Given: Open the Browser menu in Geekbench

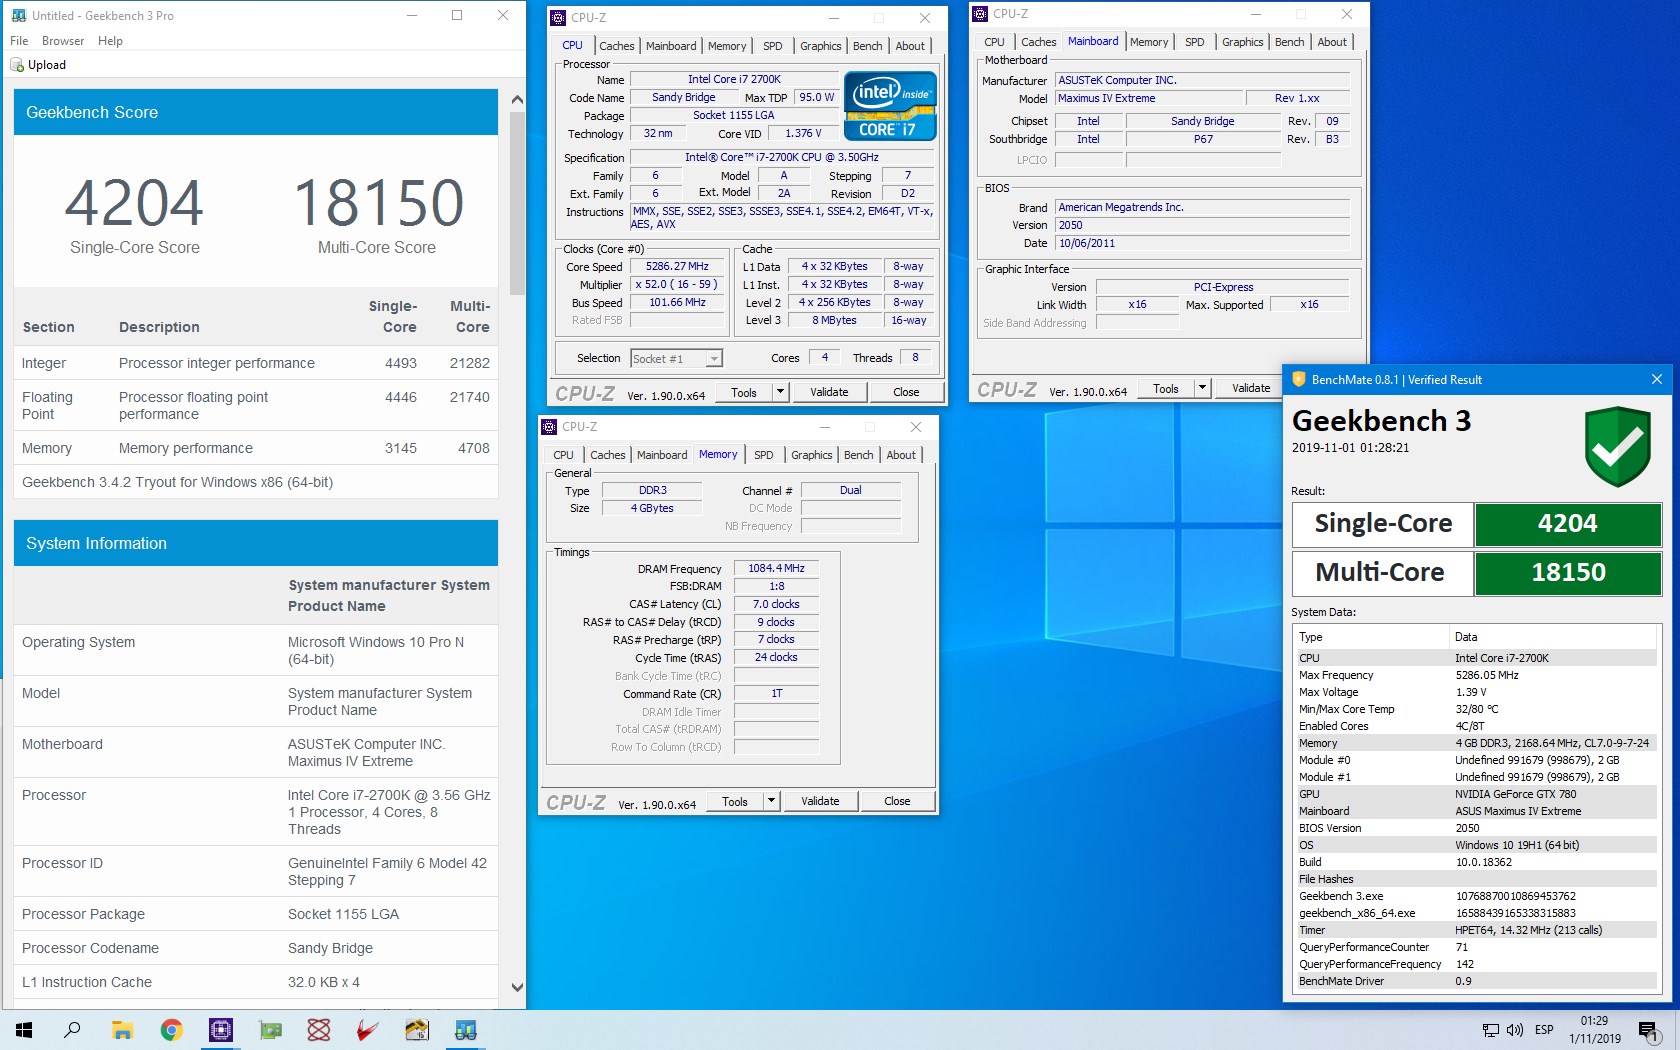Looking at the screenshot, I should (x=63, y=41).
